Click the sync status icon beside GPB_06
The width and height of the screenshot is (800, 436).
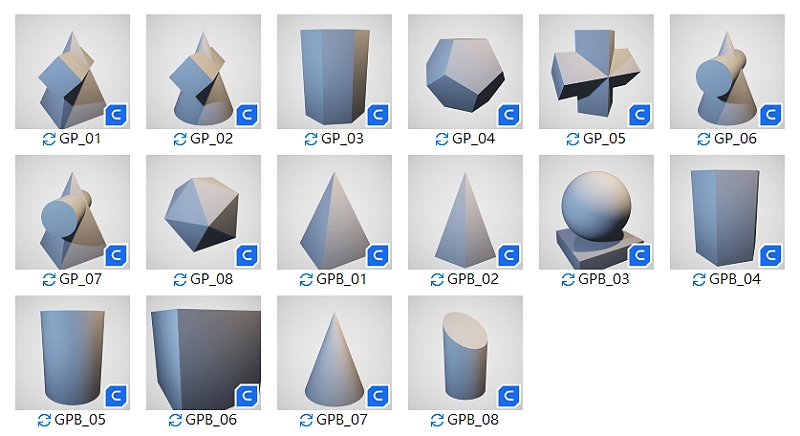point(175,420)
